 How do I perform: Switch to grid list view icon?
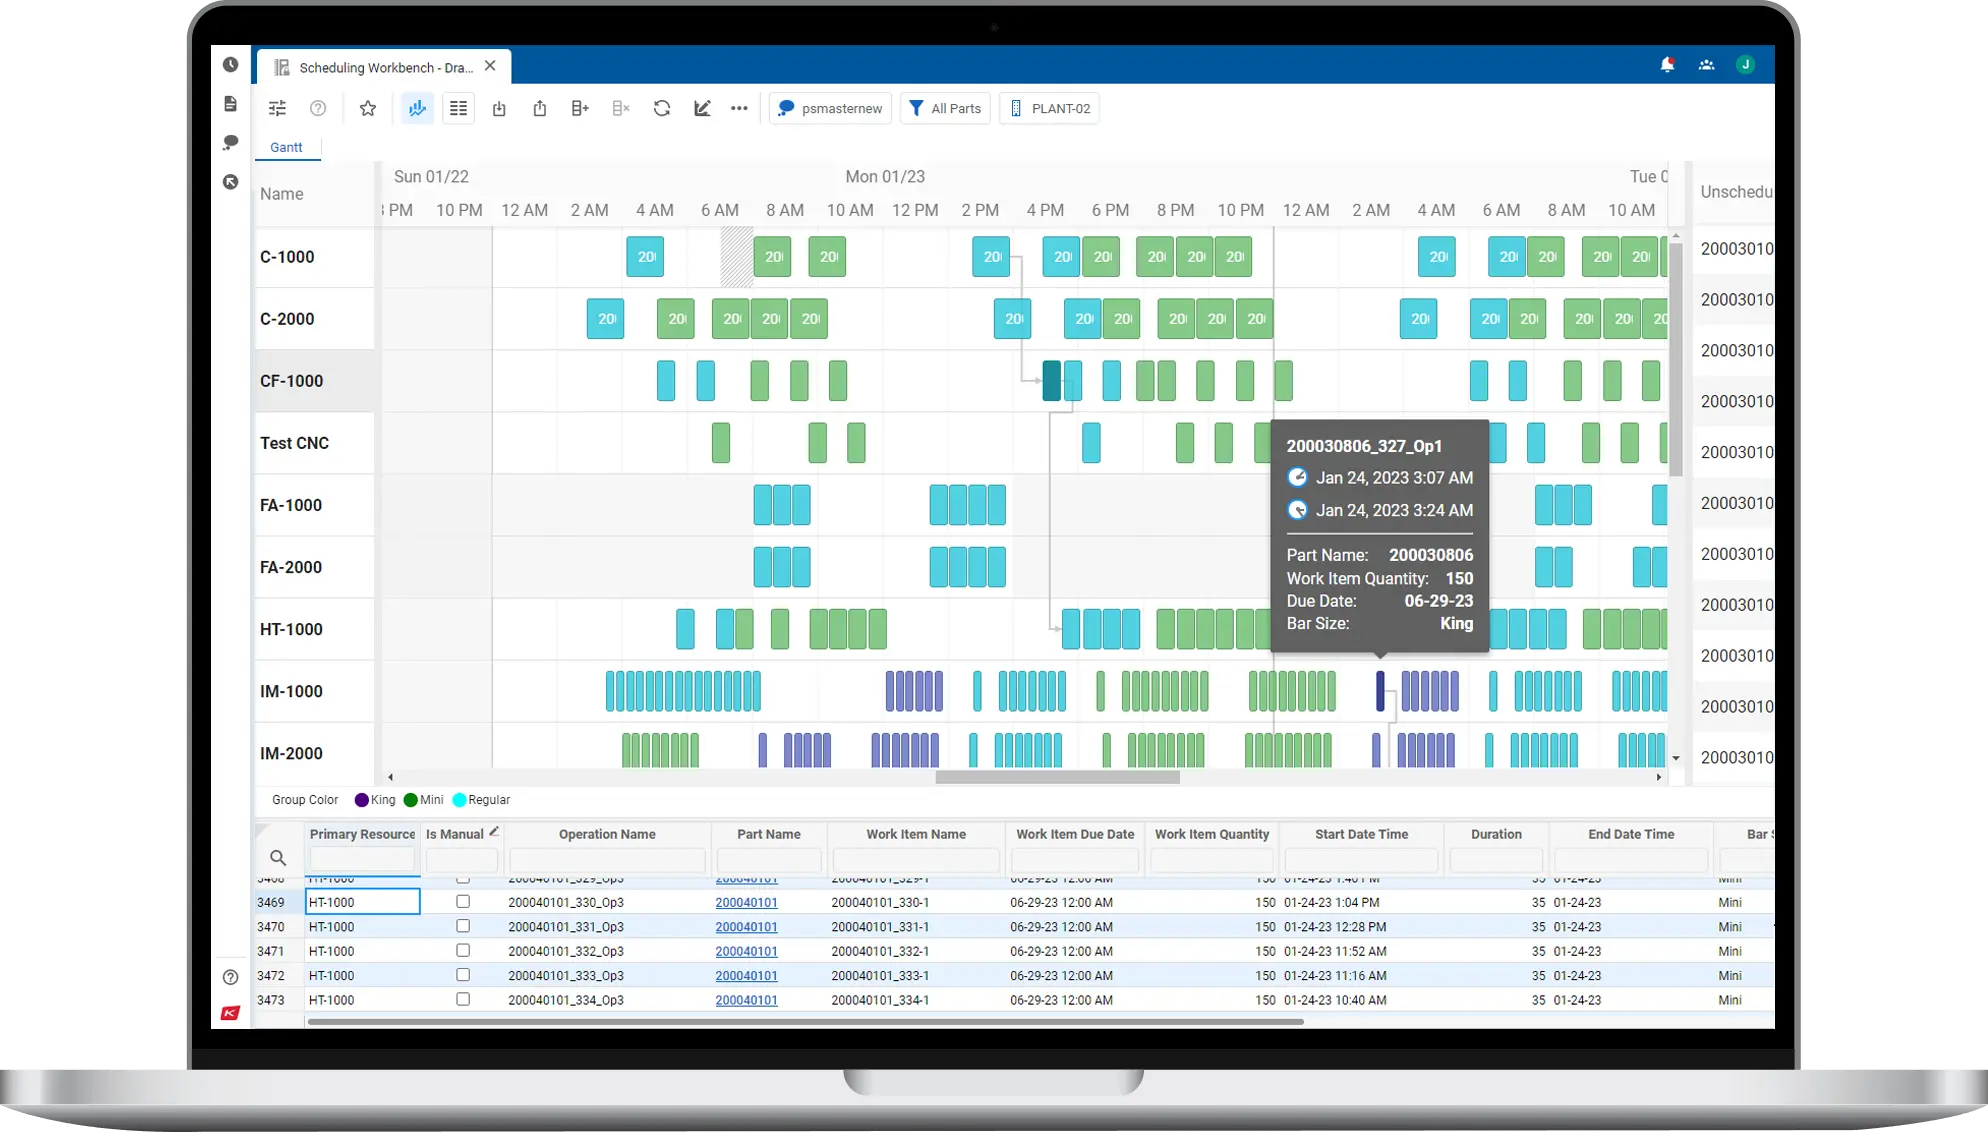pos(458,108)
